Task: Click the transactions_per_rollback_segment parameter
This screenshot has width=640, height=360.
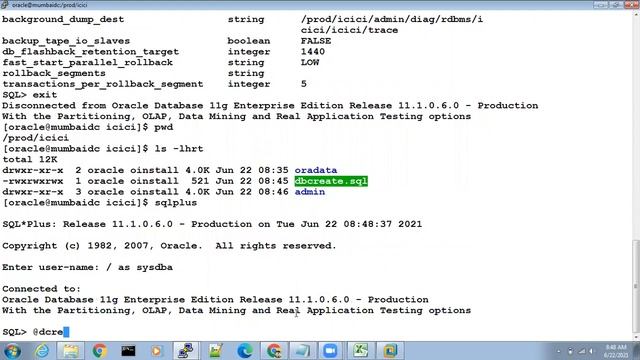Action: coord(102,84)
